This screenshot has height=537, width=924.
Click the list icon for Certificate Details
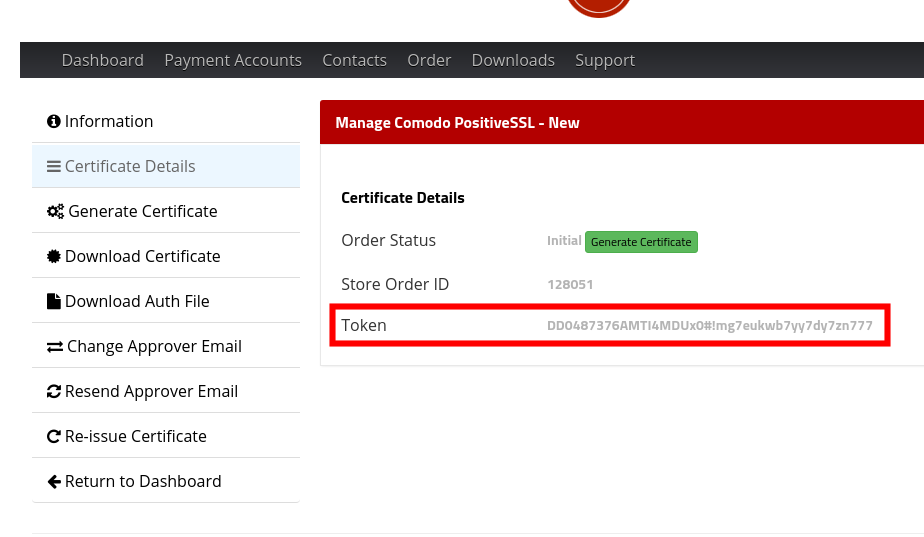pyautogui.click(x=54, y=167)
